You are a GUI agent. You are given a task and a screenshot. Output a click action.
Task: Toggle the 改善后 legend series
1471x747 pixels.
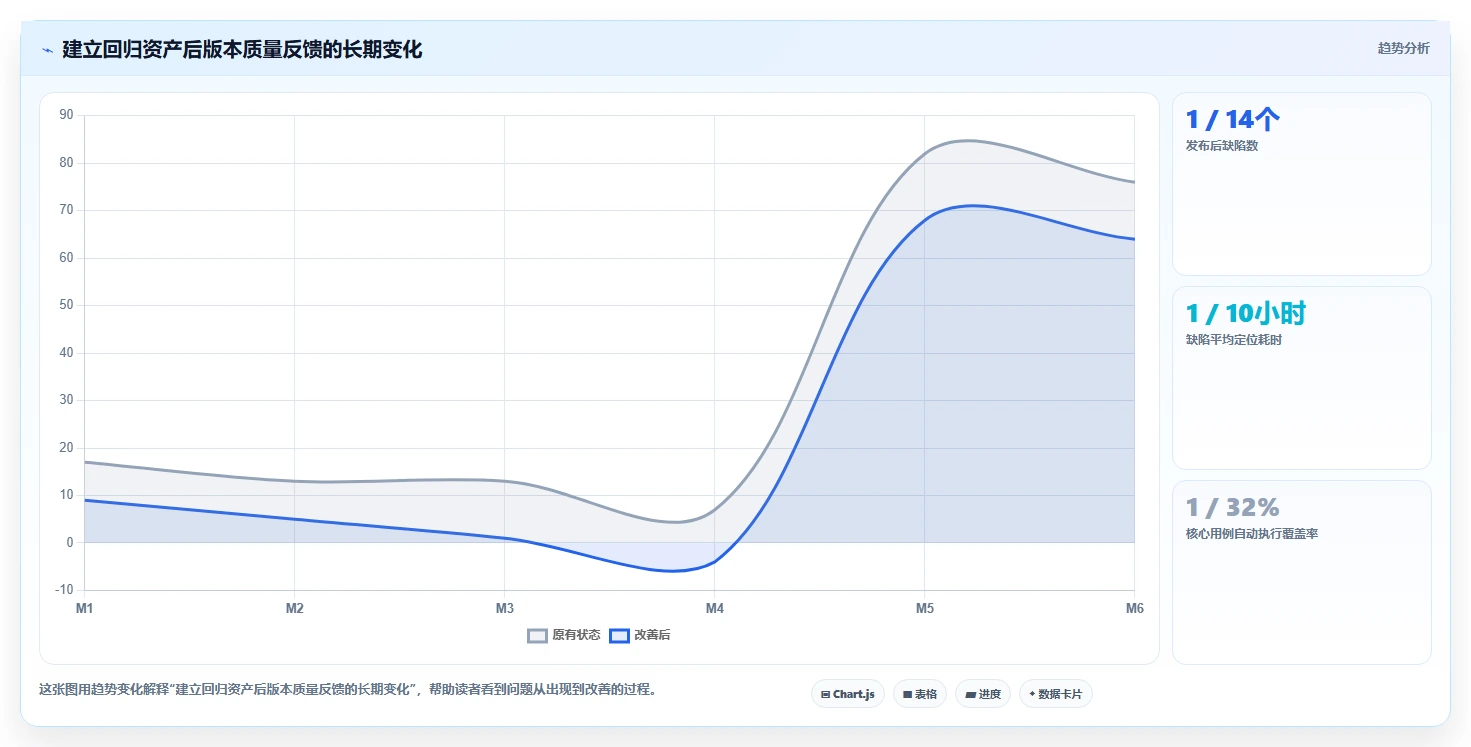click(x=640, y=635)
